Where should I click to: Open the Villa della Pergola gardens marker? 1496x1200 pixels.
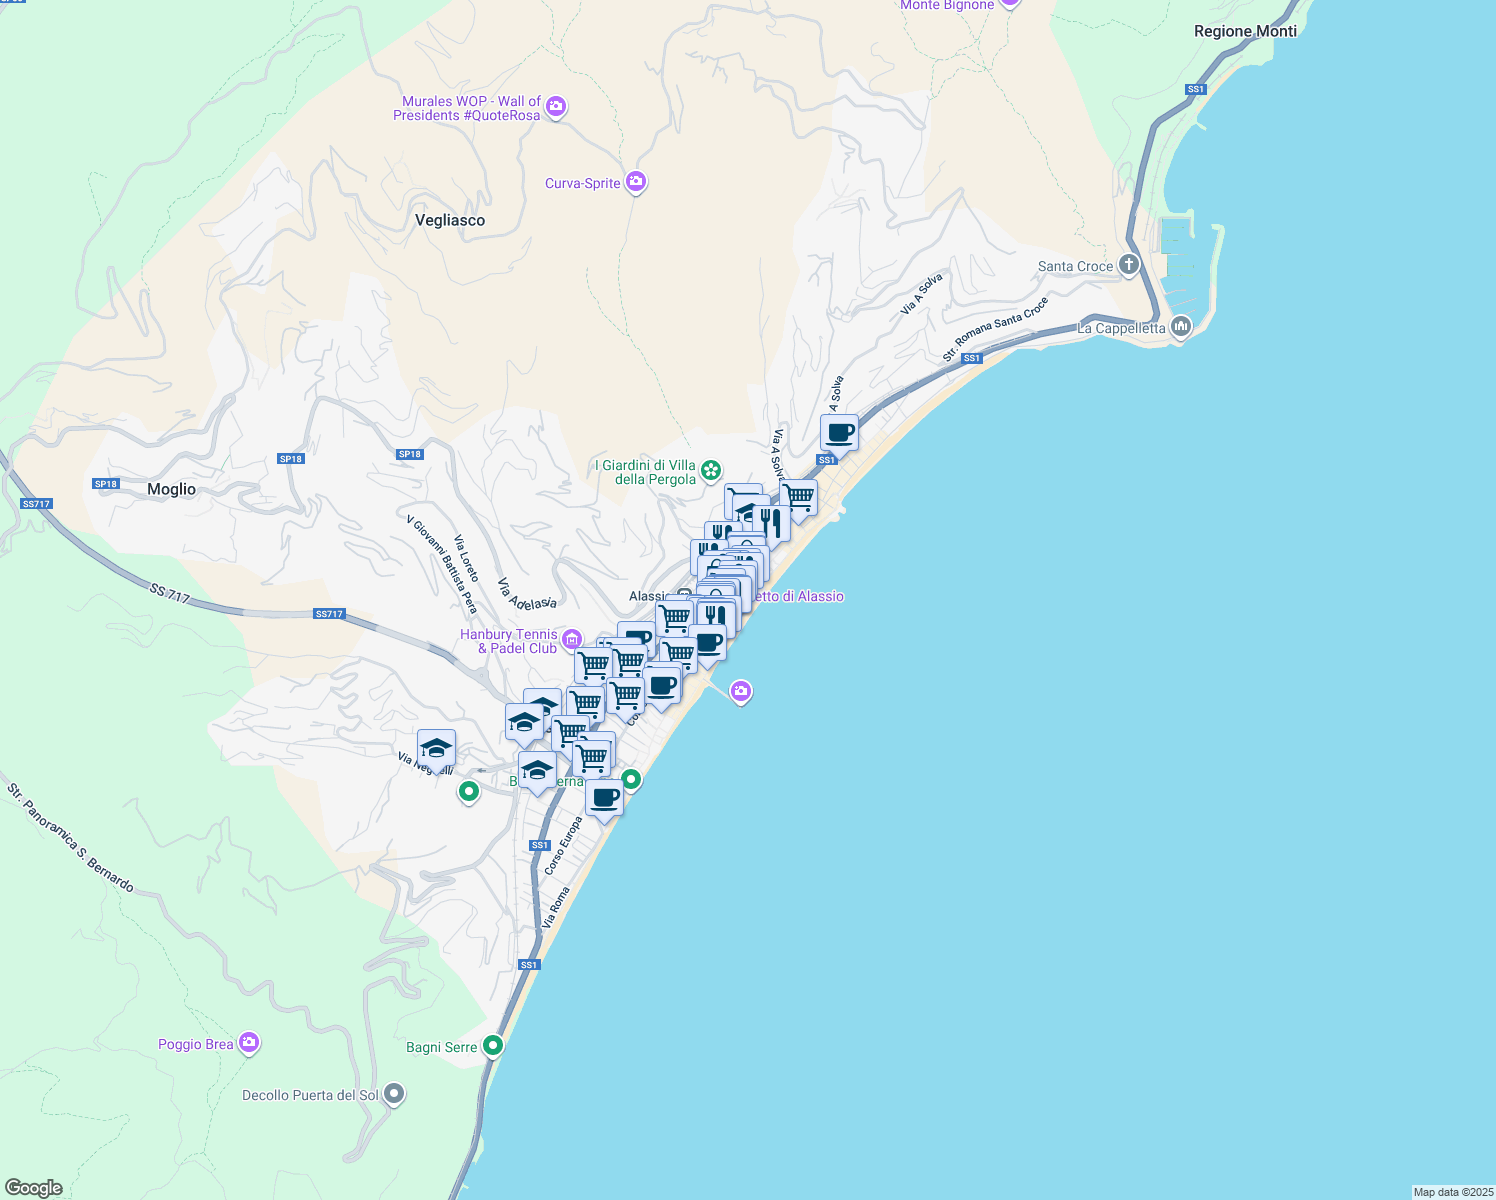point(711,470)
